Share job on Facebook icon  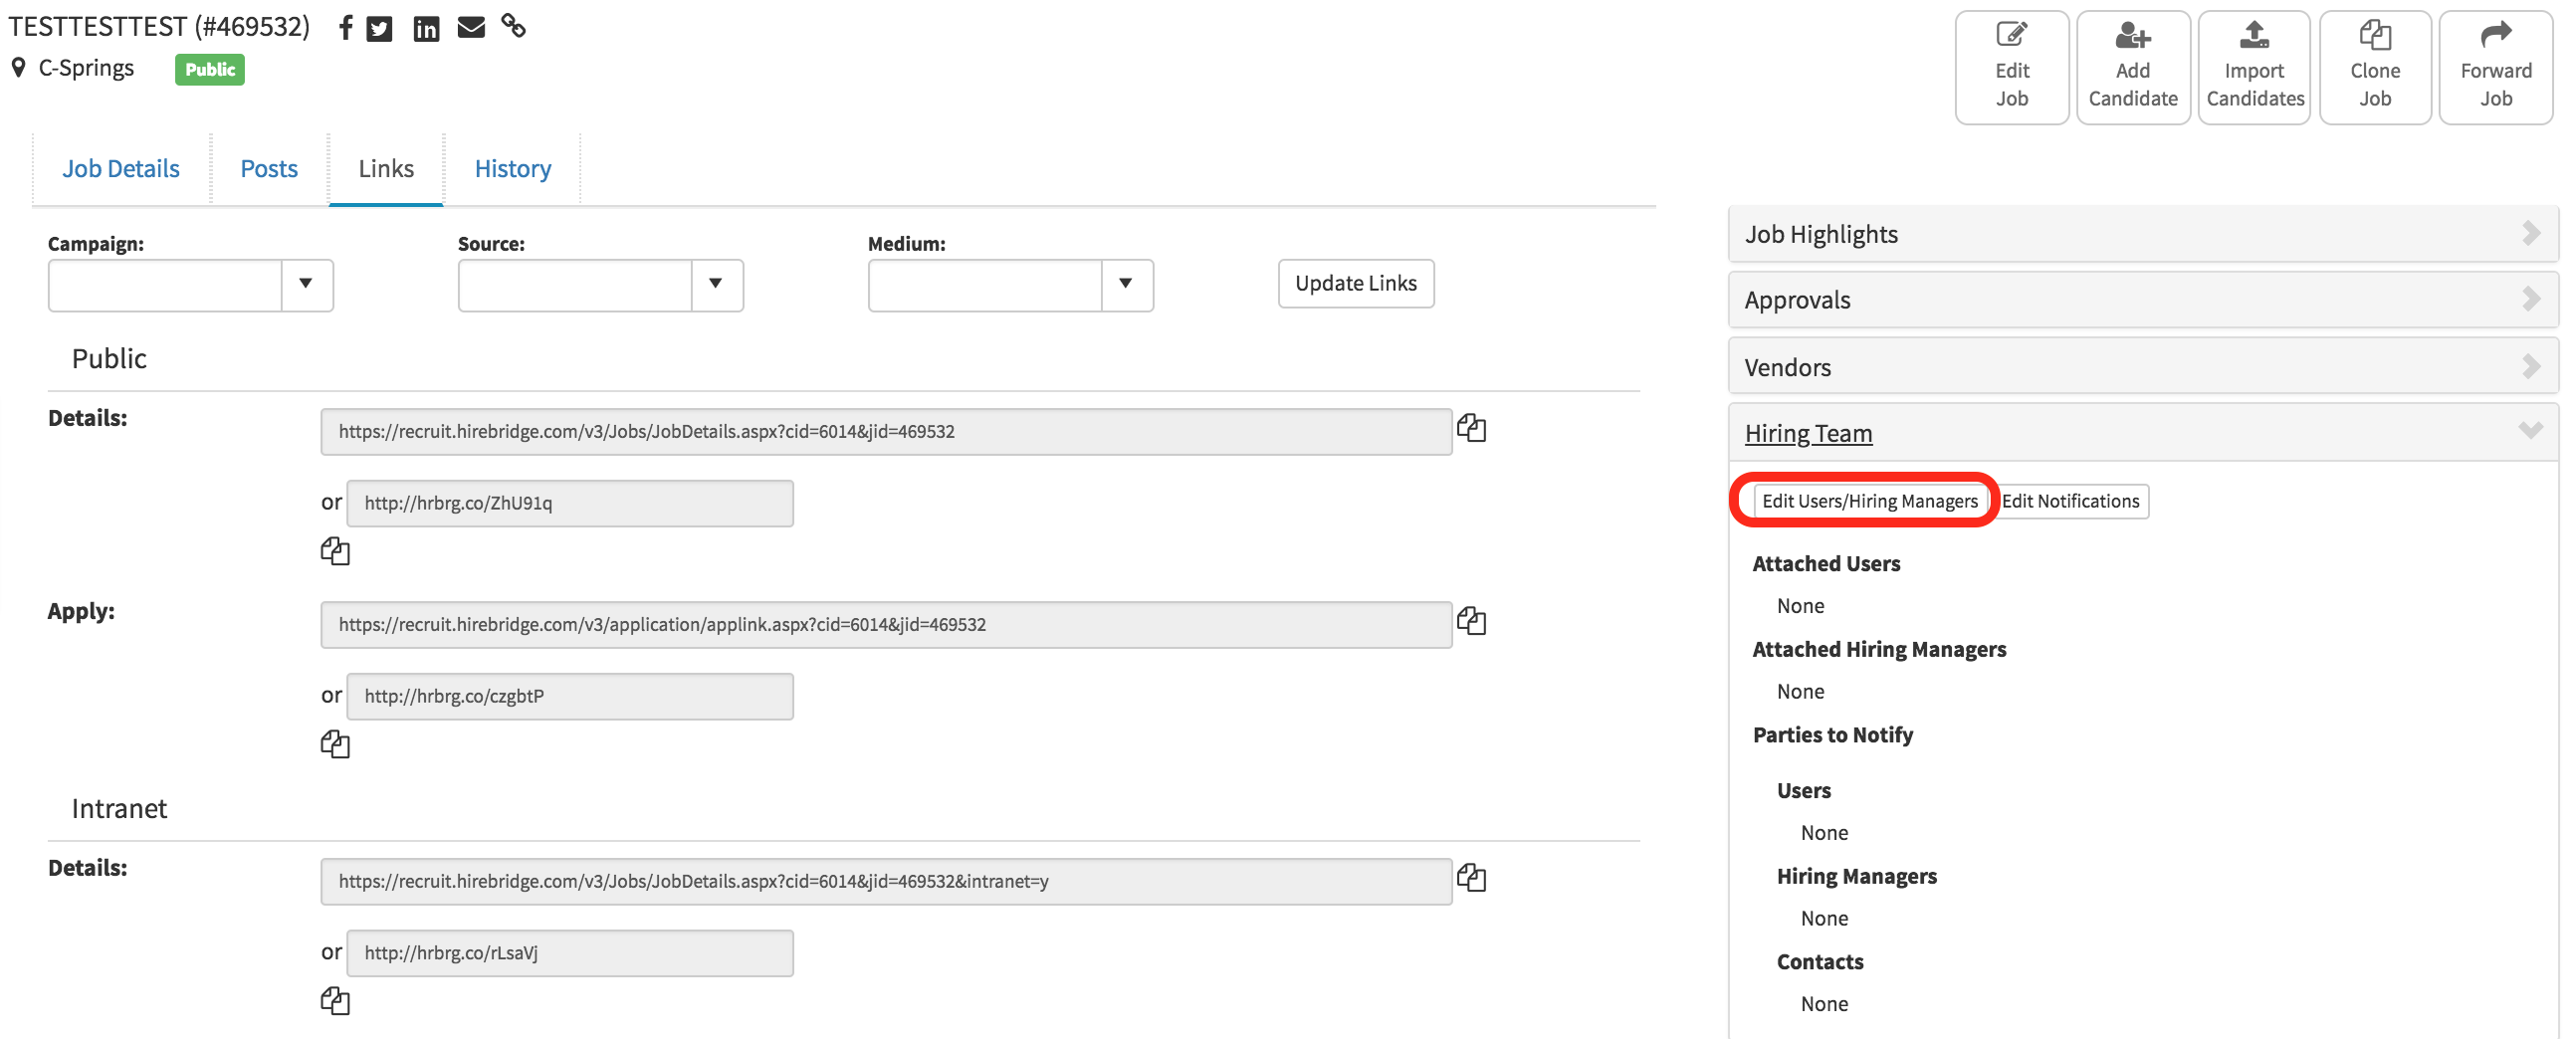[x=345, y=28]
